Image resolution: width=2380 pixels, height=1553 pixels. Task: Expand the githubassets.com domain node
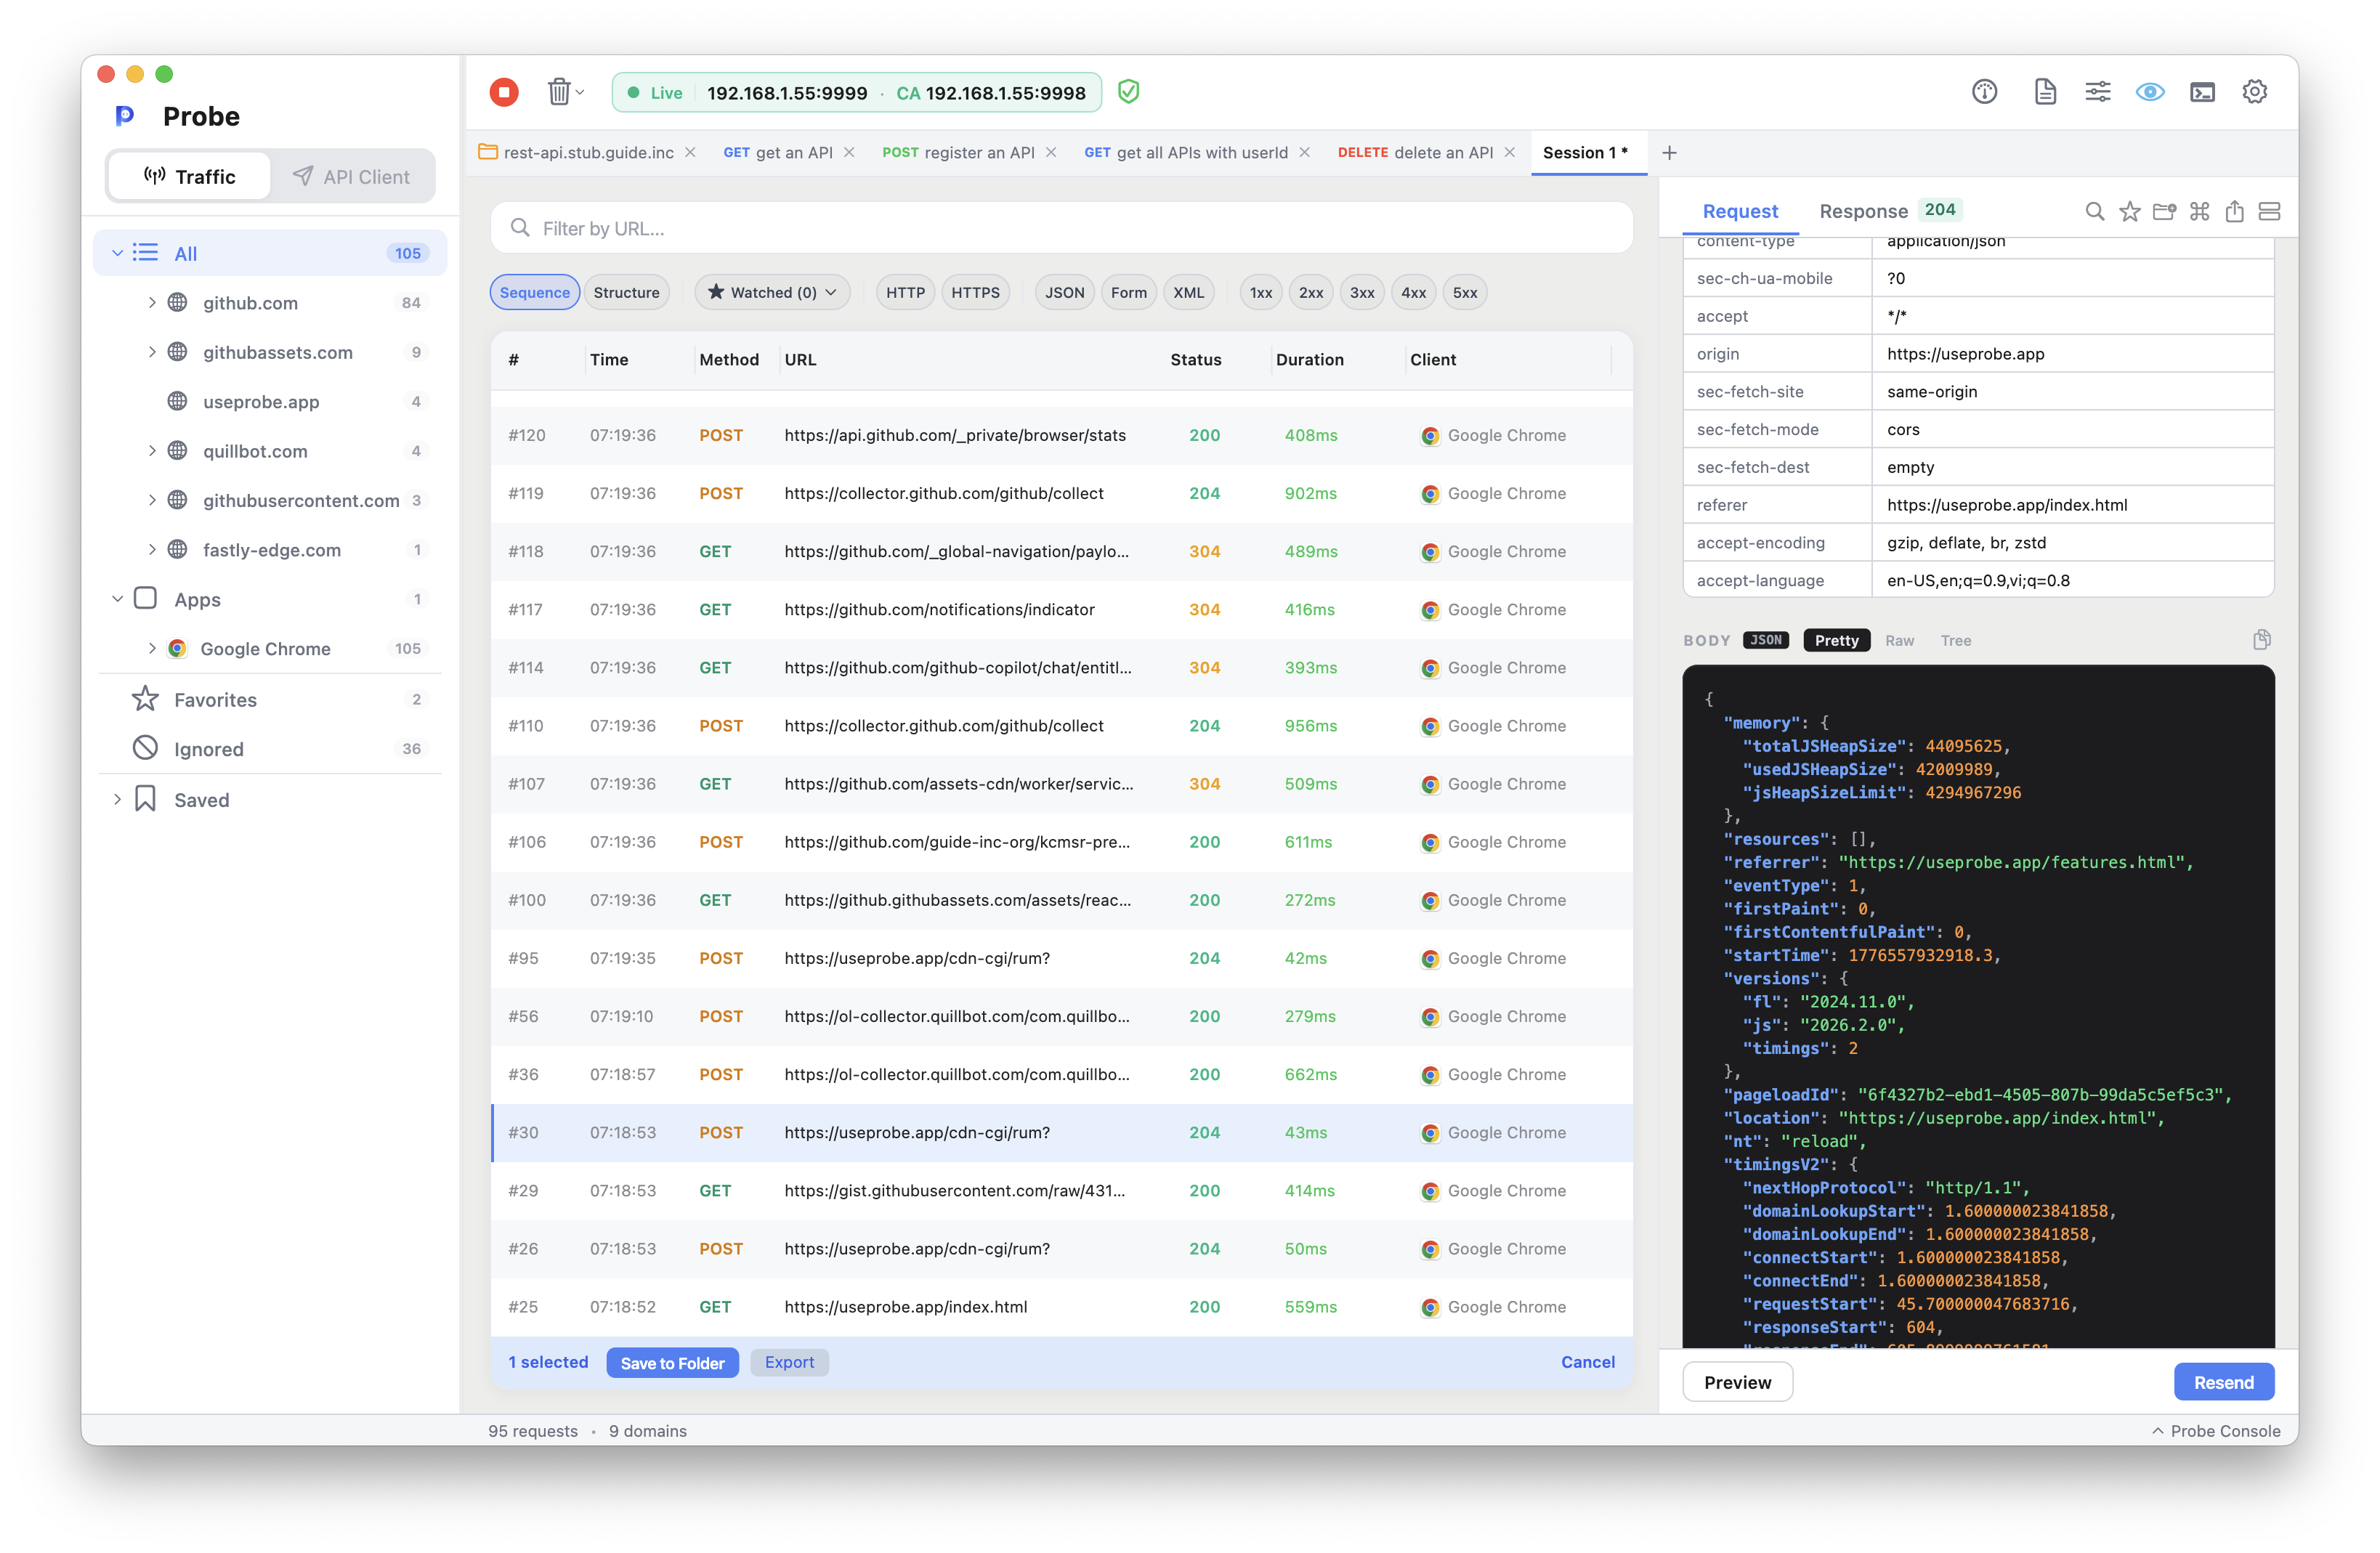tap(152, 352)
